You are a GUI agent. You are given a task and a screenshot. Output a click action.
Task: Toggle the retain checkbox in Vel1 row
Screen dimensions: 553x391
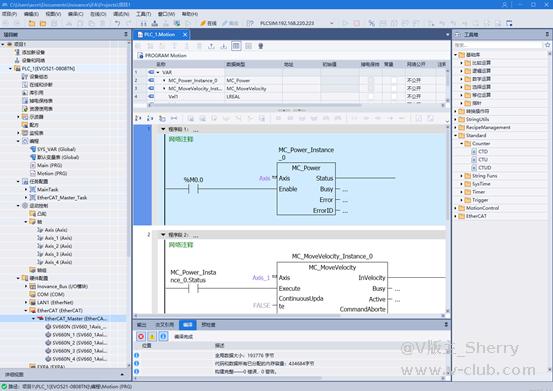pyautogui.click(x=371, y=96)
